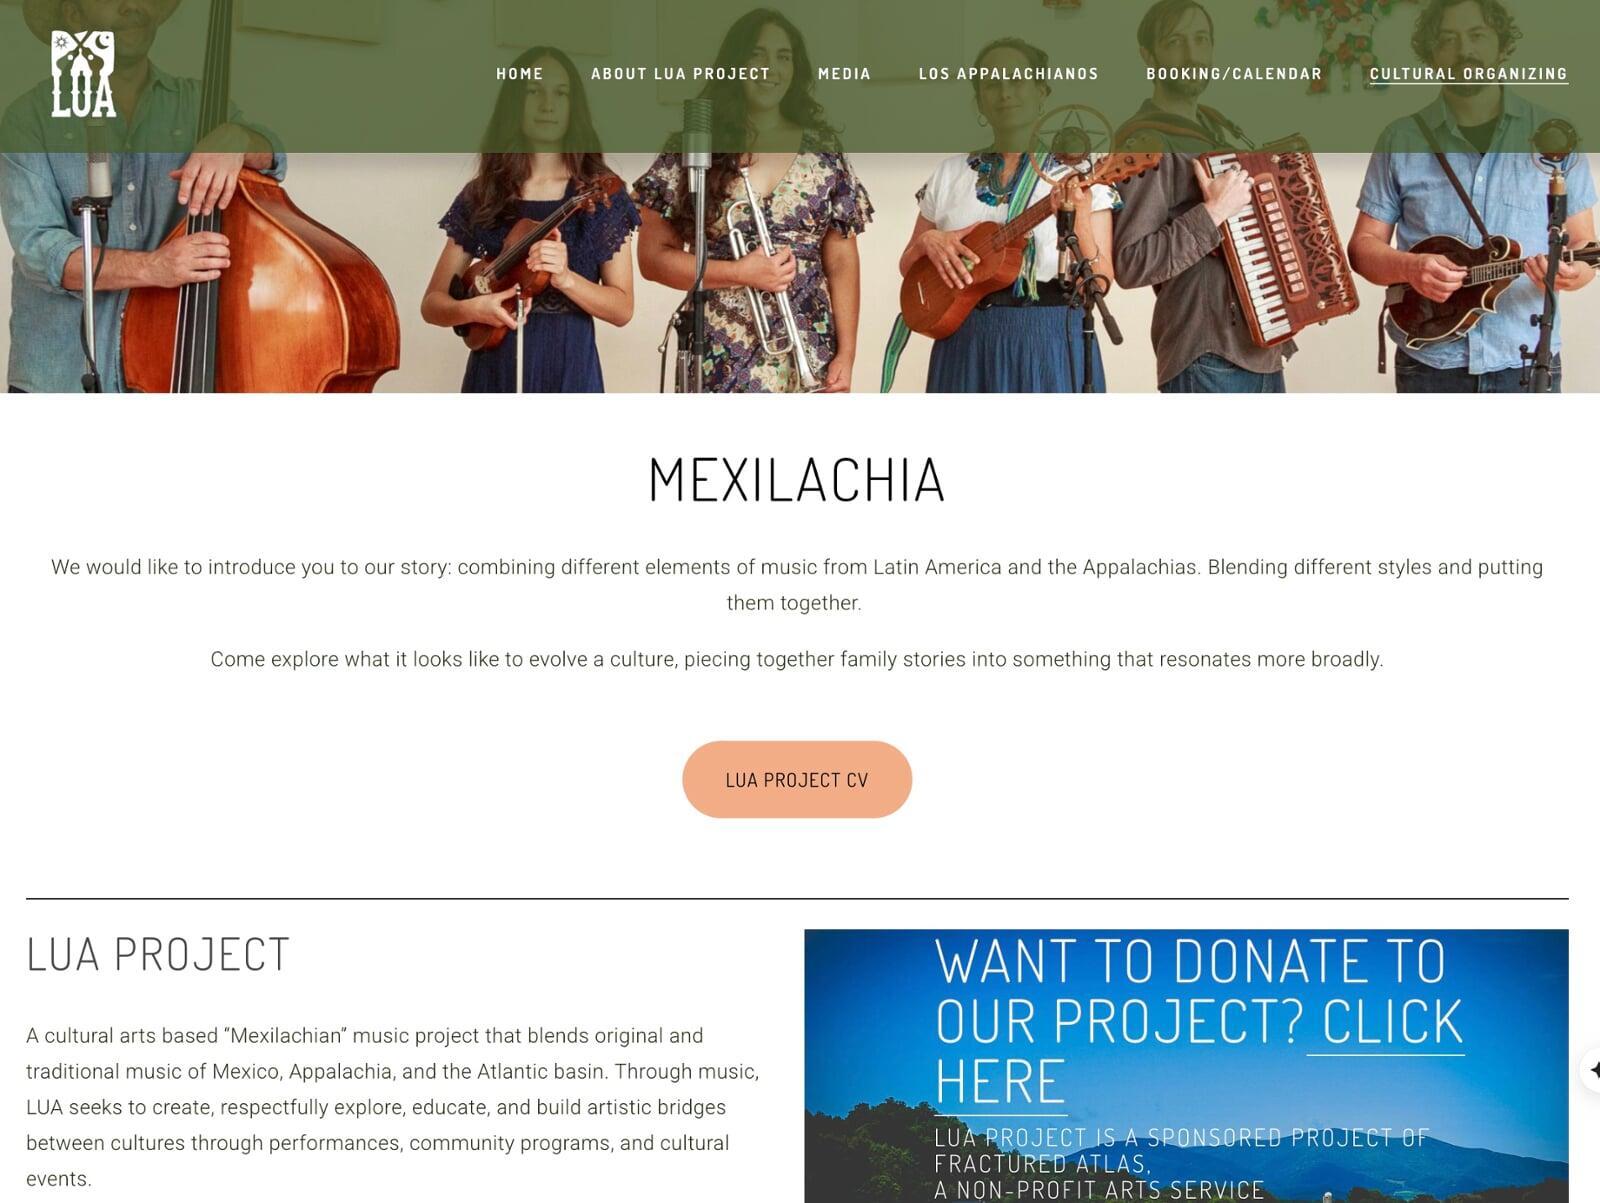This screenshot has height=1203, width=1600.
Task: Follow the CLICK HERE donate link
Action: [1200, 1050]
